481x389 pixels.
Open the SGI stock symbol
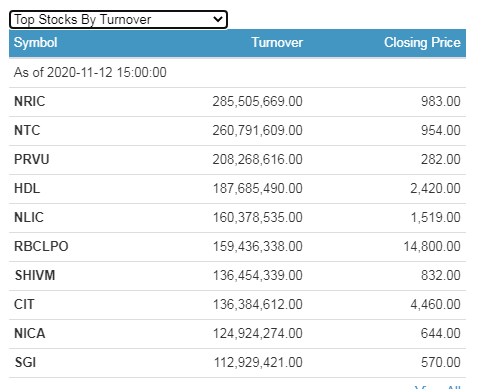click(25, 362)
